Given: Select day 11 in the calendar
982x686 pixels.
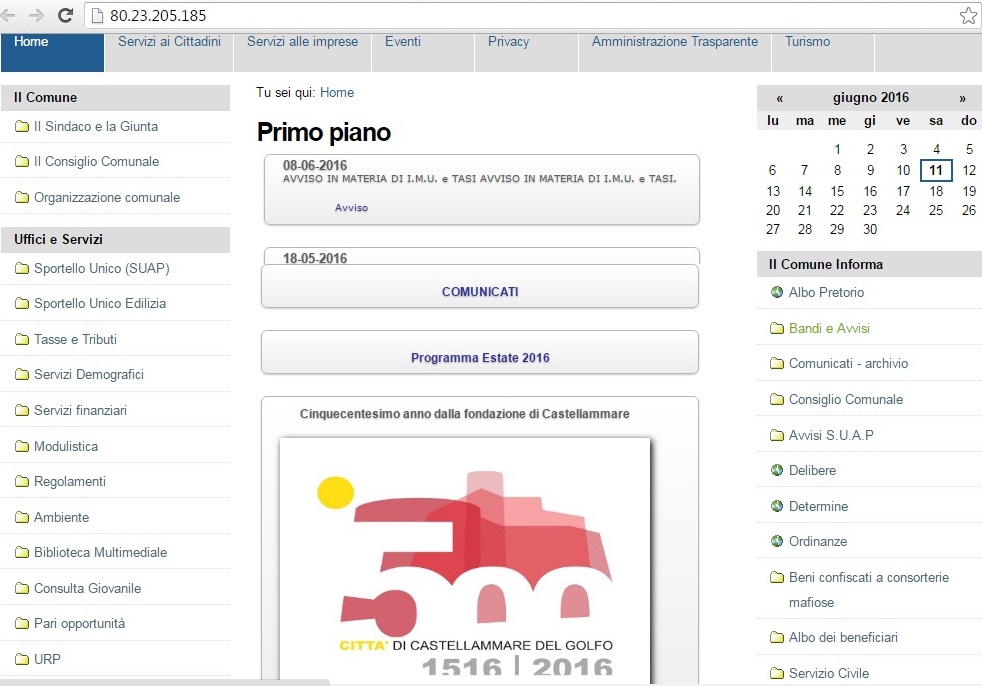Looking at the screenshot, I should click(936, 171).
